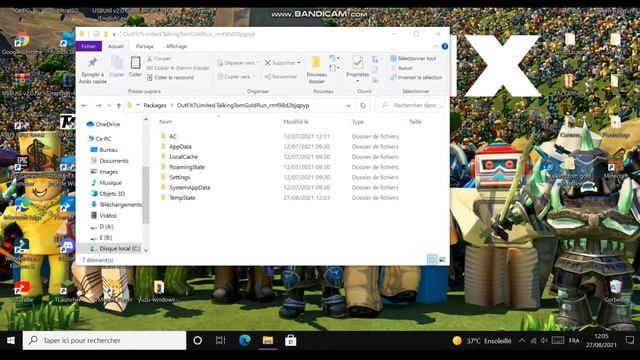Switch to the Accueil ribbon tab
The image size is (640, 360).
coord(116,47)
